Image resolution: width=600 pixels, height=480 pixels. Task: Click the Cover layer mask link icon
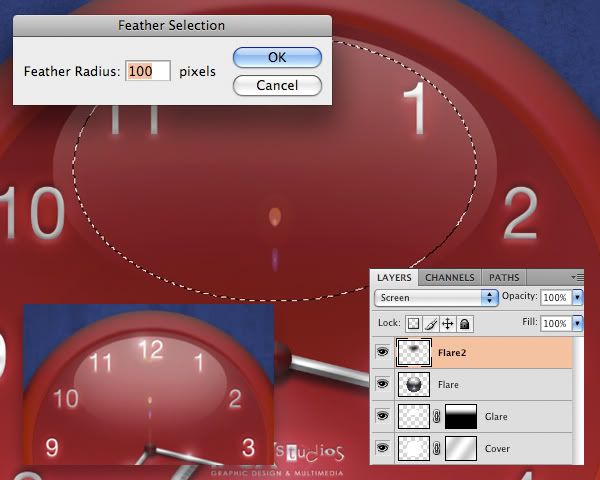pos(436,449)
